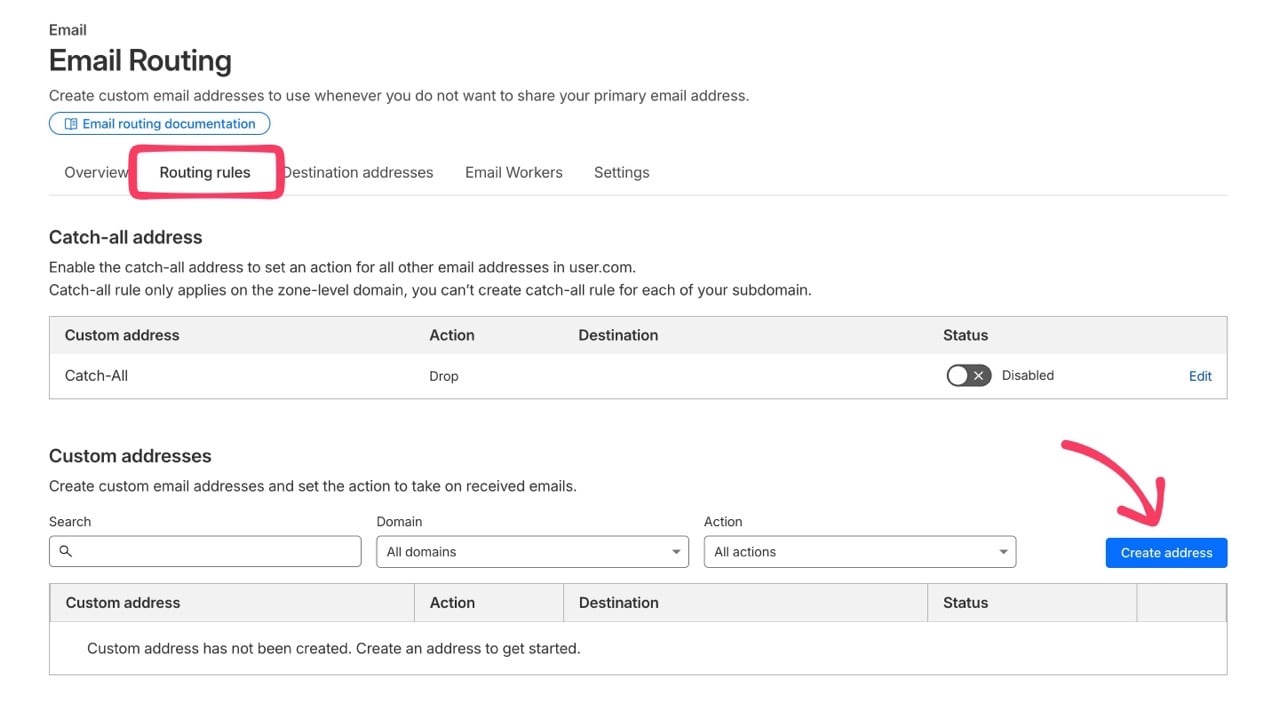Click the magnifier icon in the search box

pyautogui.click(x=65, y=551)
